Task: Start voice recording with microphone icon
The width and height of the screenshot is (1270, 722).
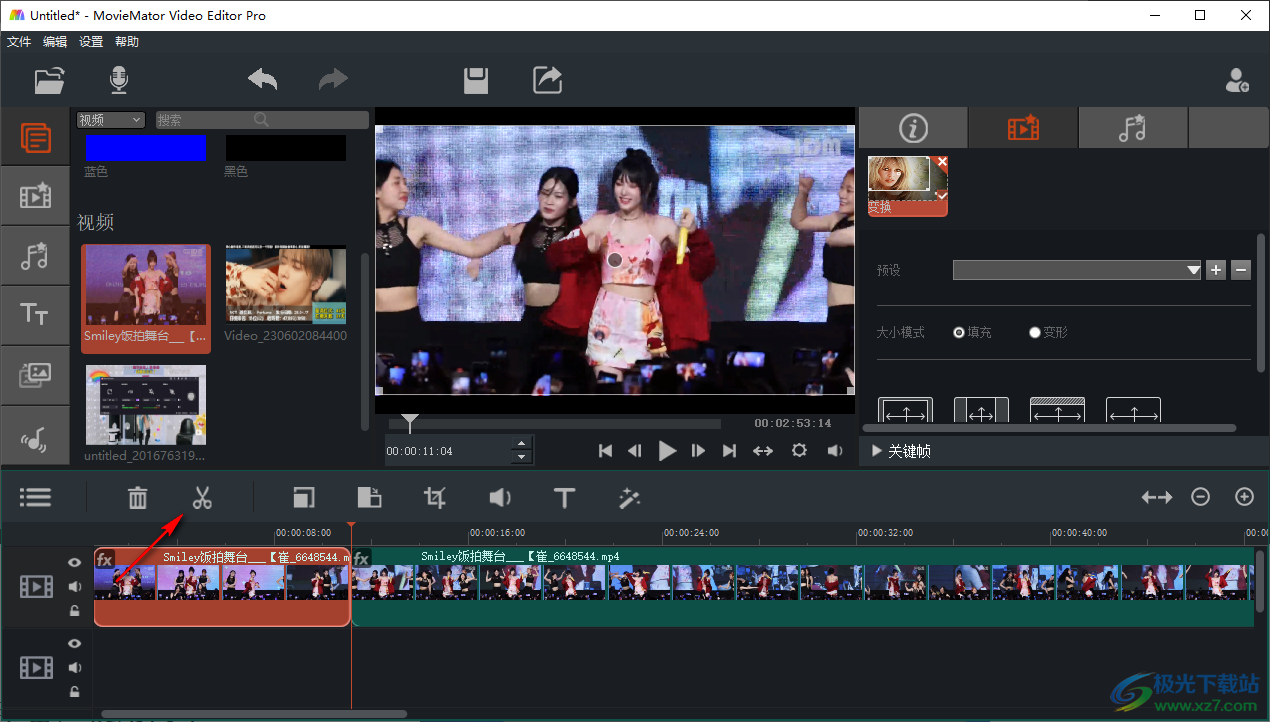Action: point(119,81)
